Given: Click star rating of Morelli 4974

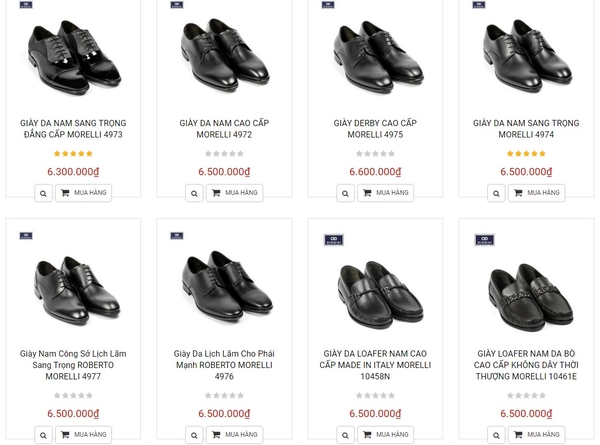Looking at the screenshot, I should click(x=526, y=154).
